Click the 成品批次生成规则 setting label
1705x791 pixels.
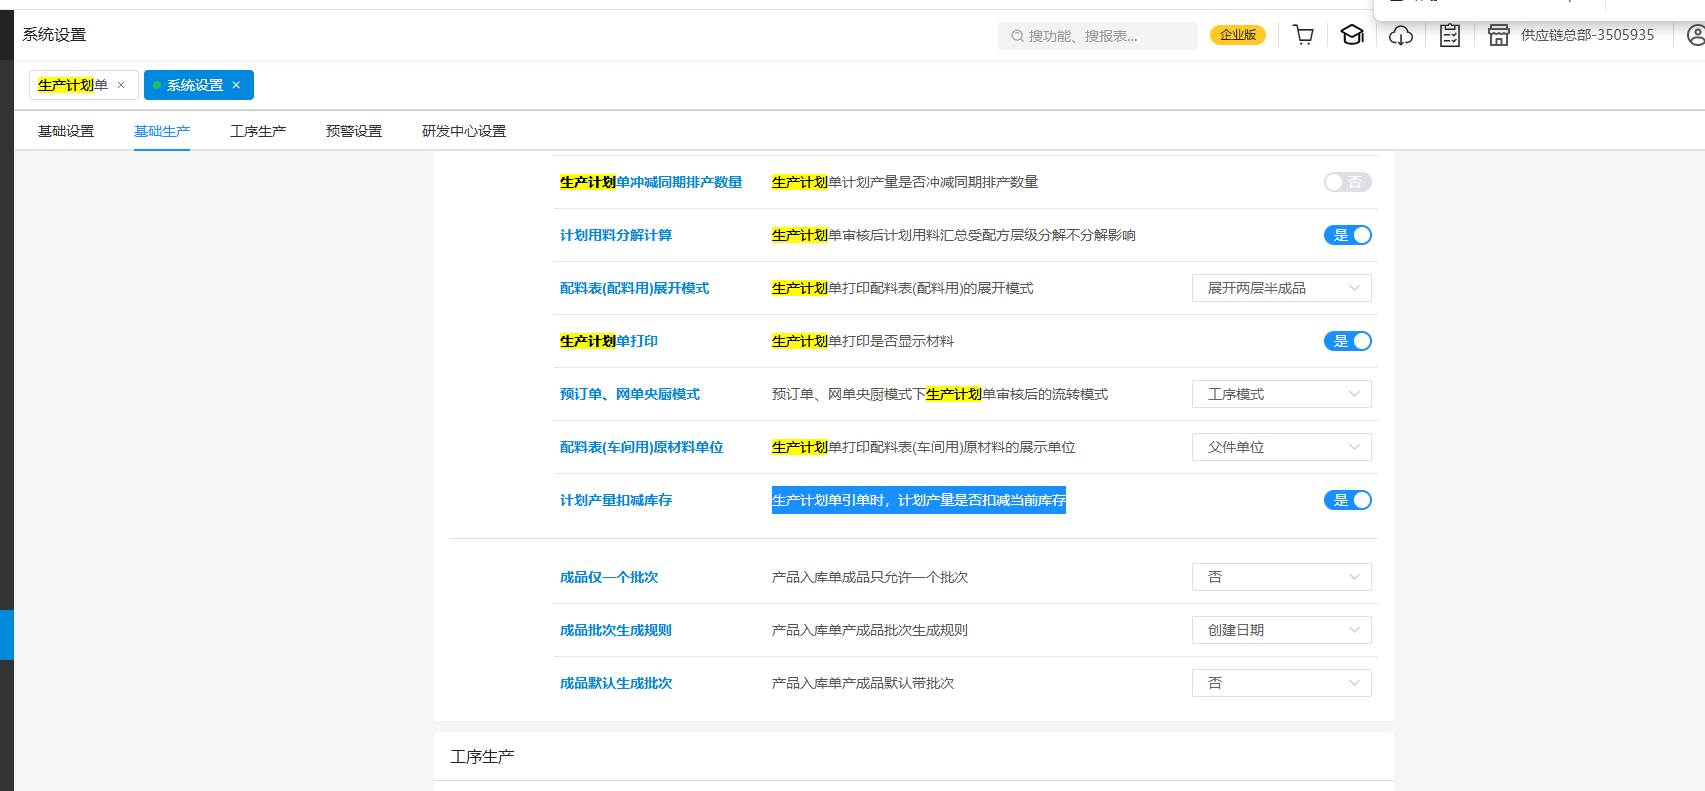click(x=616, y=630)
